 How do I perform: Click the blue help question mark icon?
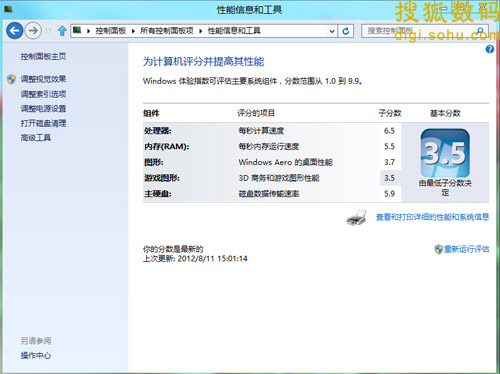coord(489,49)
